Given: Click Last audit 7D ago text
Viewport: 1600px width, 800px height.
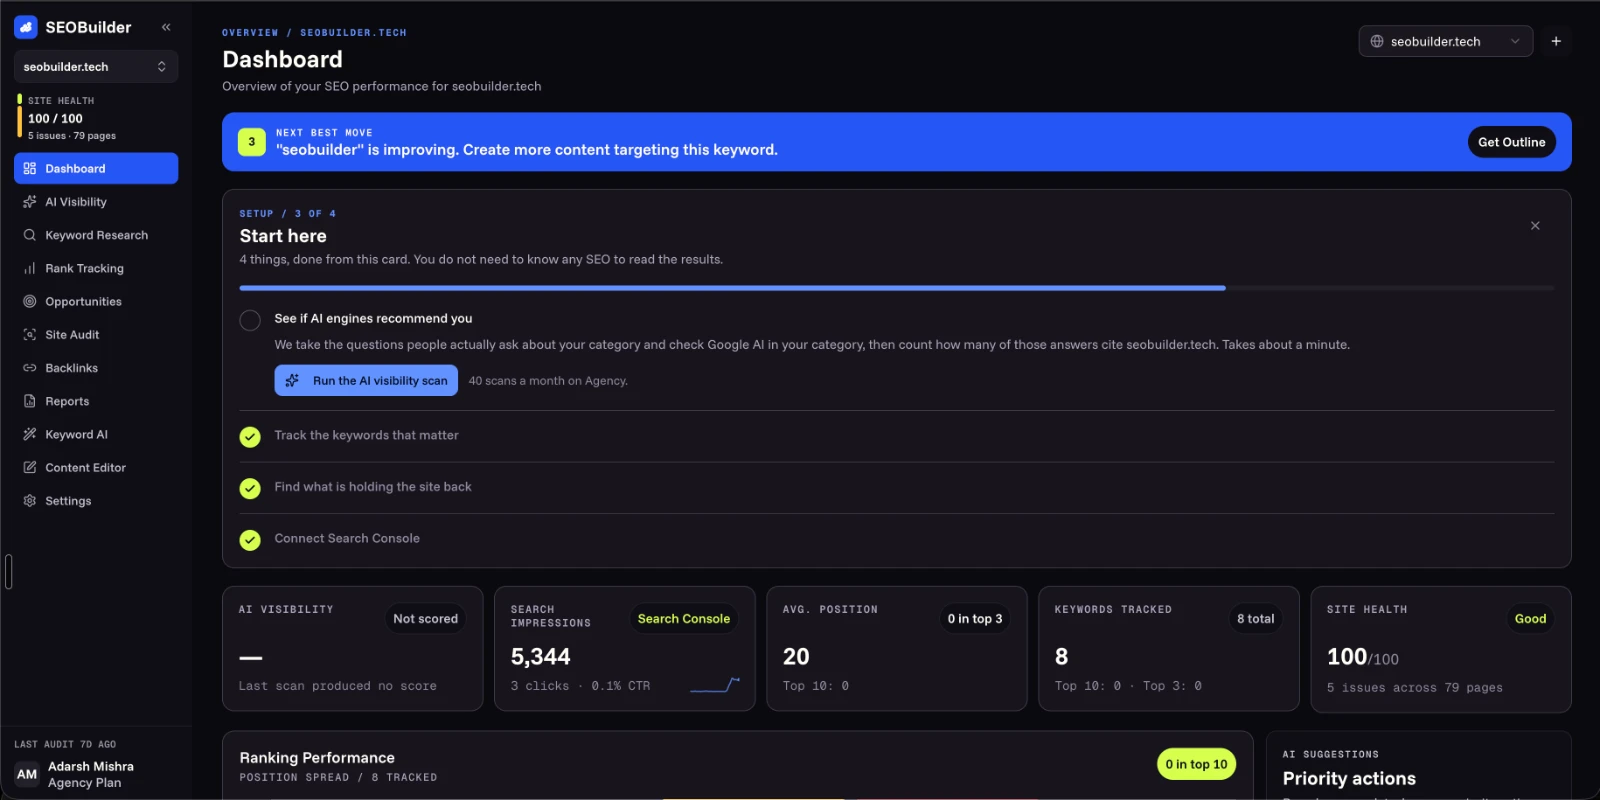Looking at the screenshot, I should (x=65, y=744).
